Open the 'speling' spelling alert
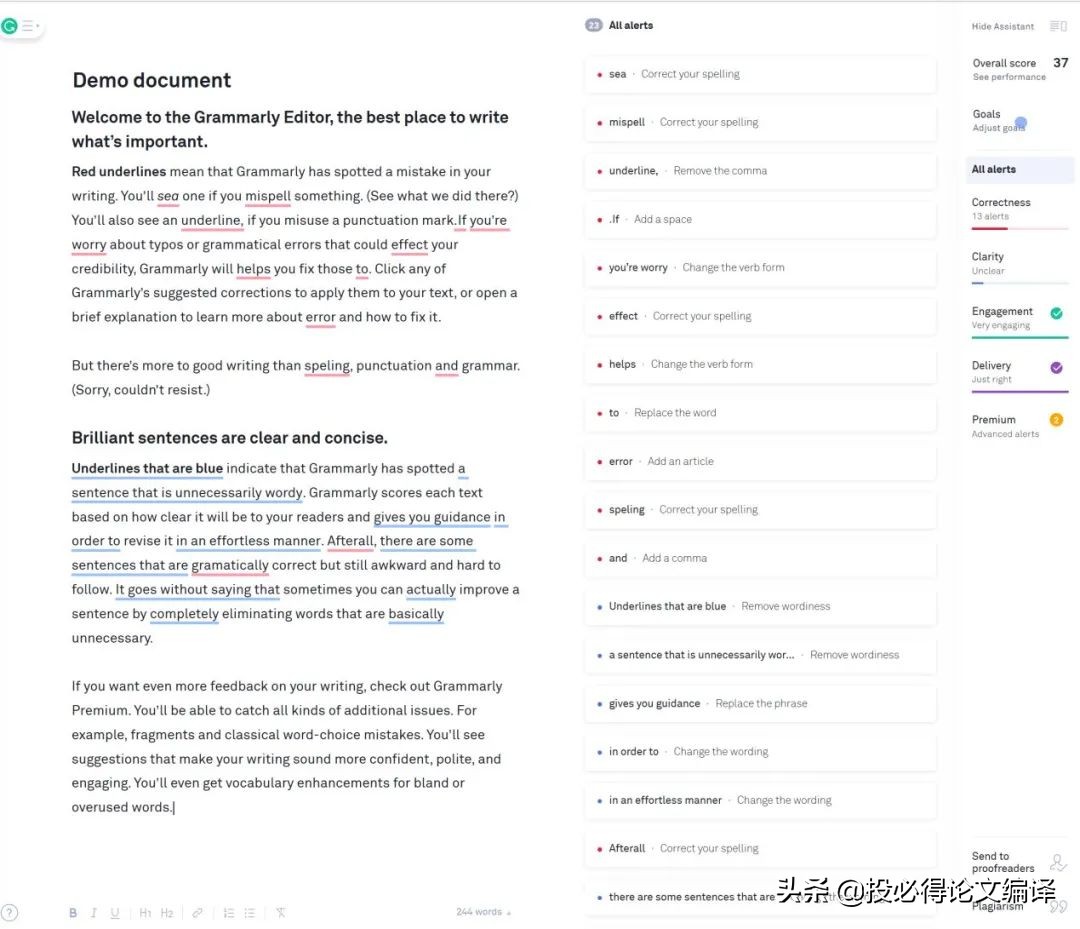 click(x=760, y=510)
